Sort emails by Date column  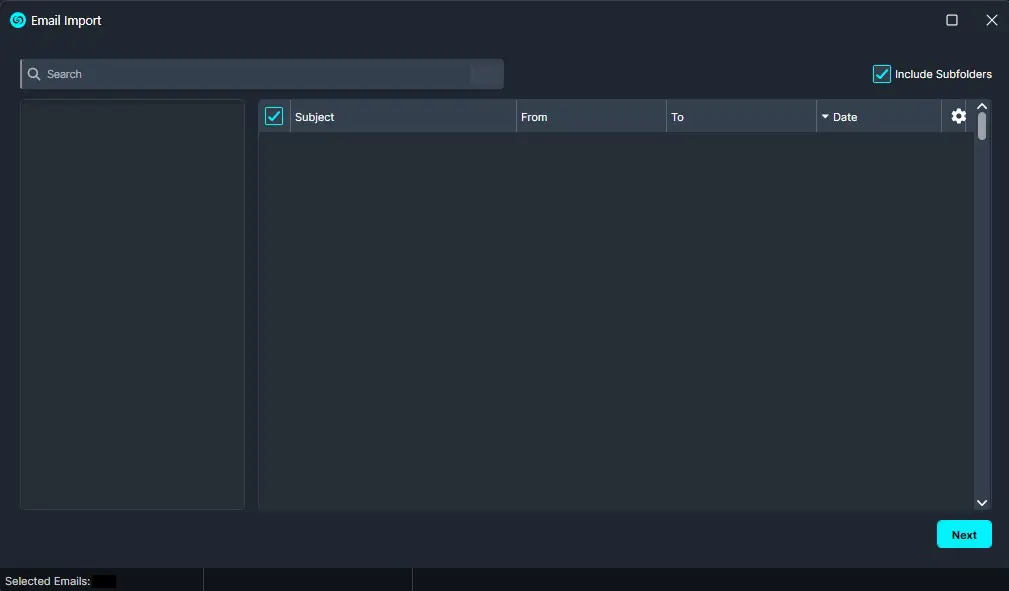(878, 117)
